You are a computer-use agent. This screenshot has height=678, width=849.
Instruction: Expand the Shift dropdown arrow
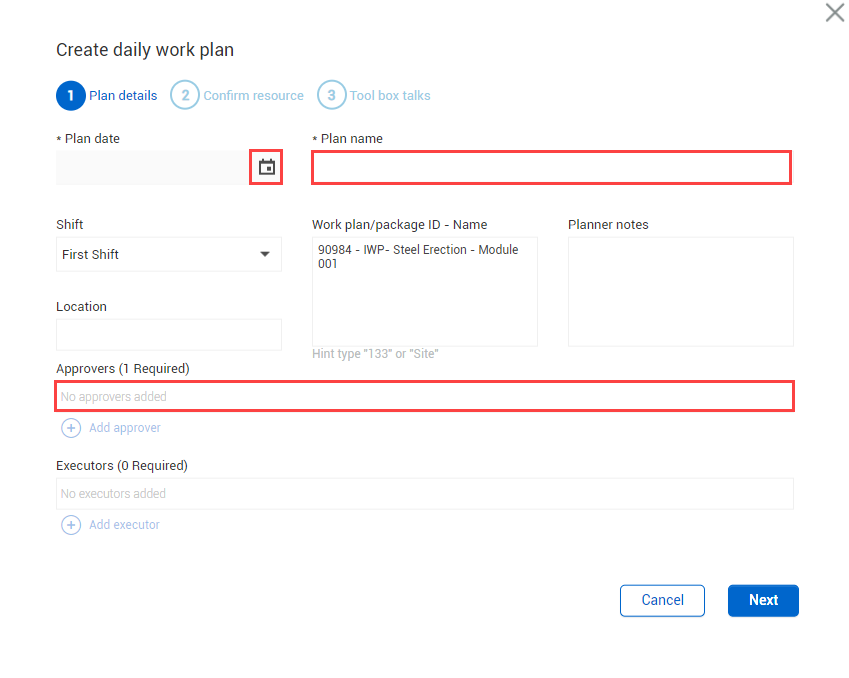(265, 255)
